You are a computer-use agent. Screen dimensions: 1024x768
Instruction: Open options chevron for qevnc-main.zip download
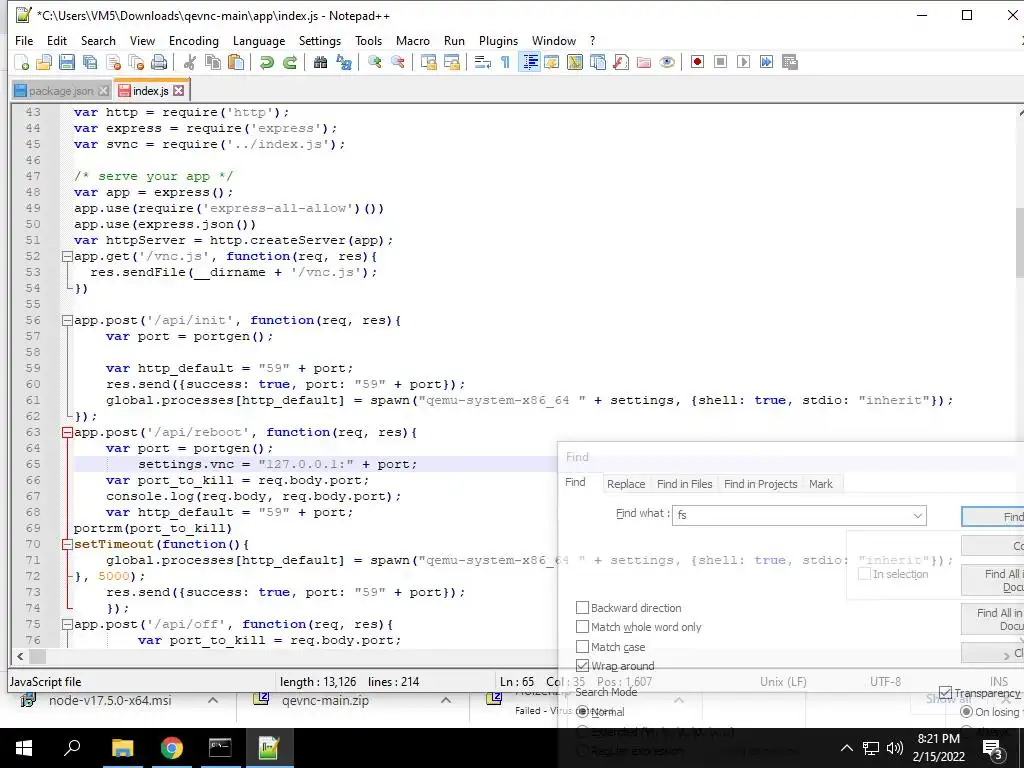tap(445, 700)
